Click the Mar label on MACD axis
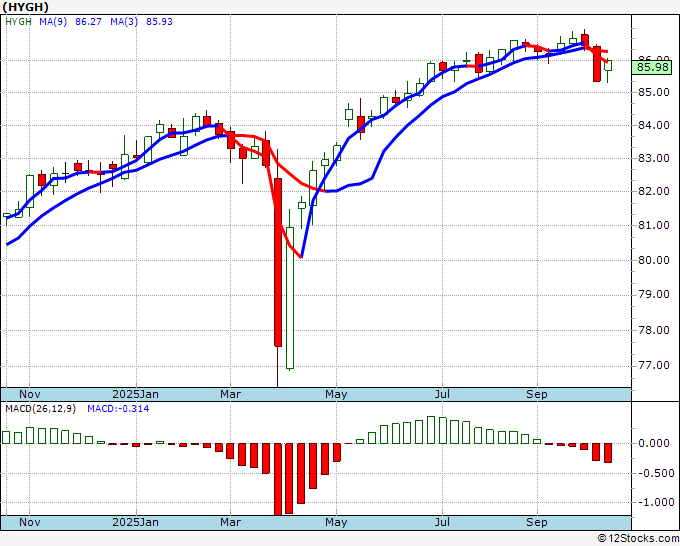This screenshot has width=680, height=546. tap(230, 522)
